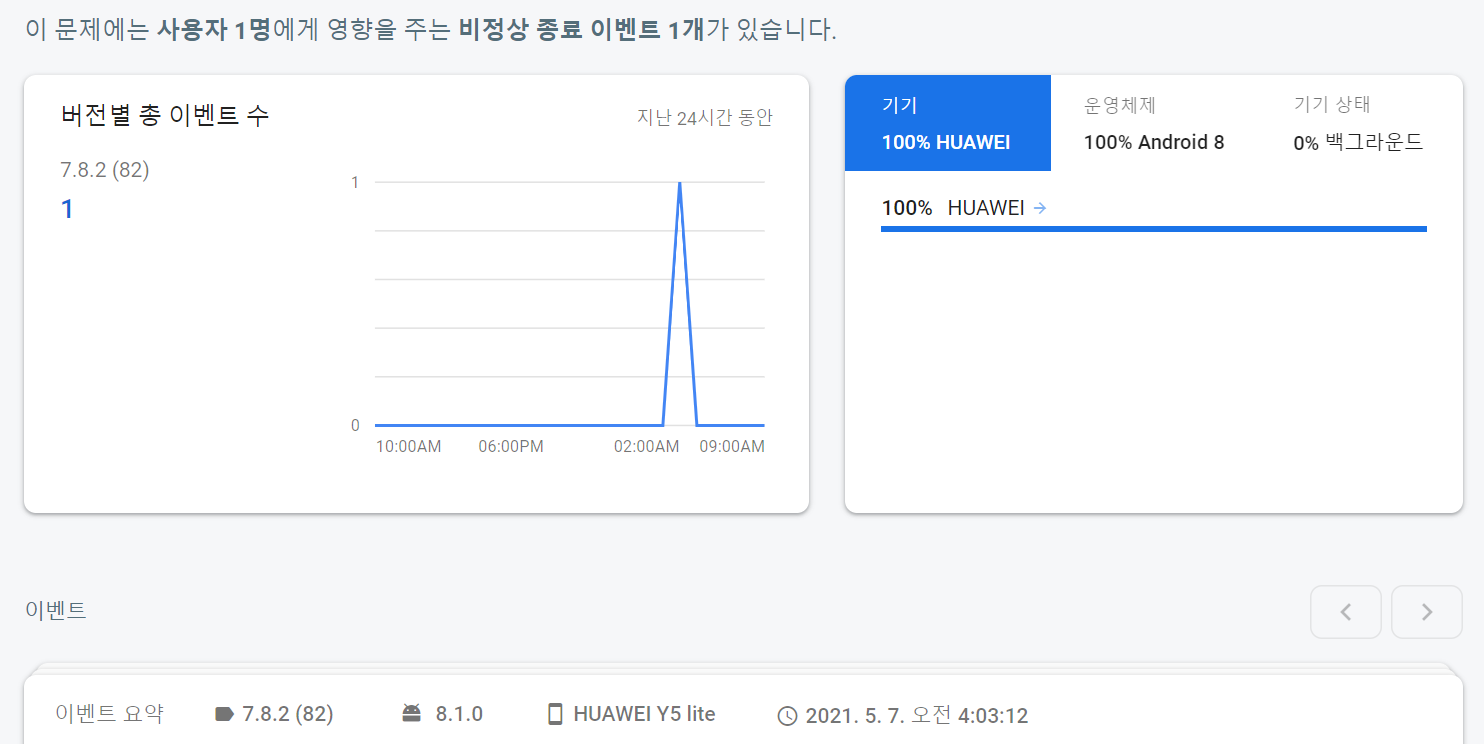This screenshot has width=1484, height=744.
Task: Click the Android robot icon beside 8.1.0
Action: click(x=411, y=714)
